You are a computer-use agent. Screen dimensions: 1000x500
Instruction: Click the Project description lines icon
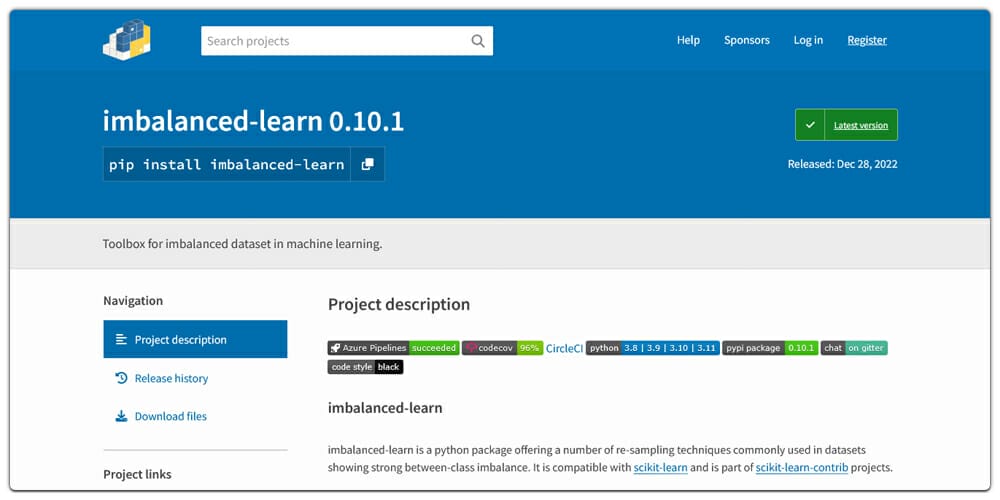[x=121, y=339]
